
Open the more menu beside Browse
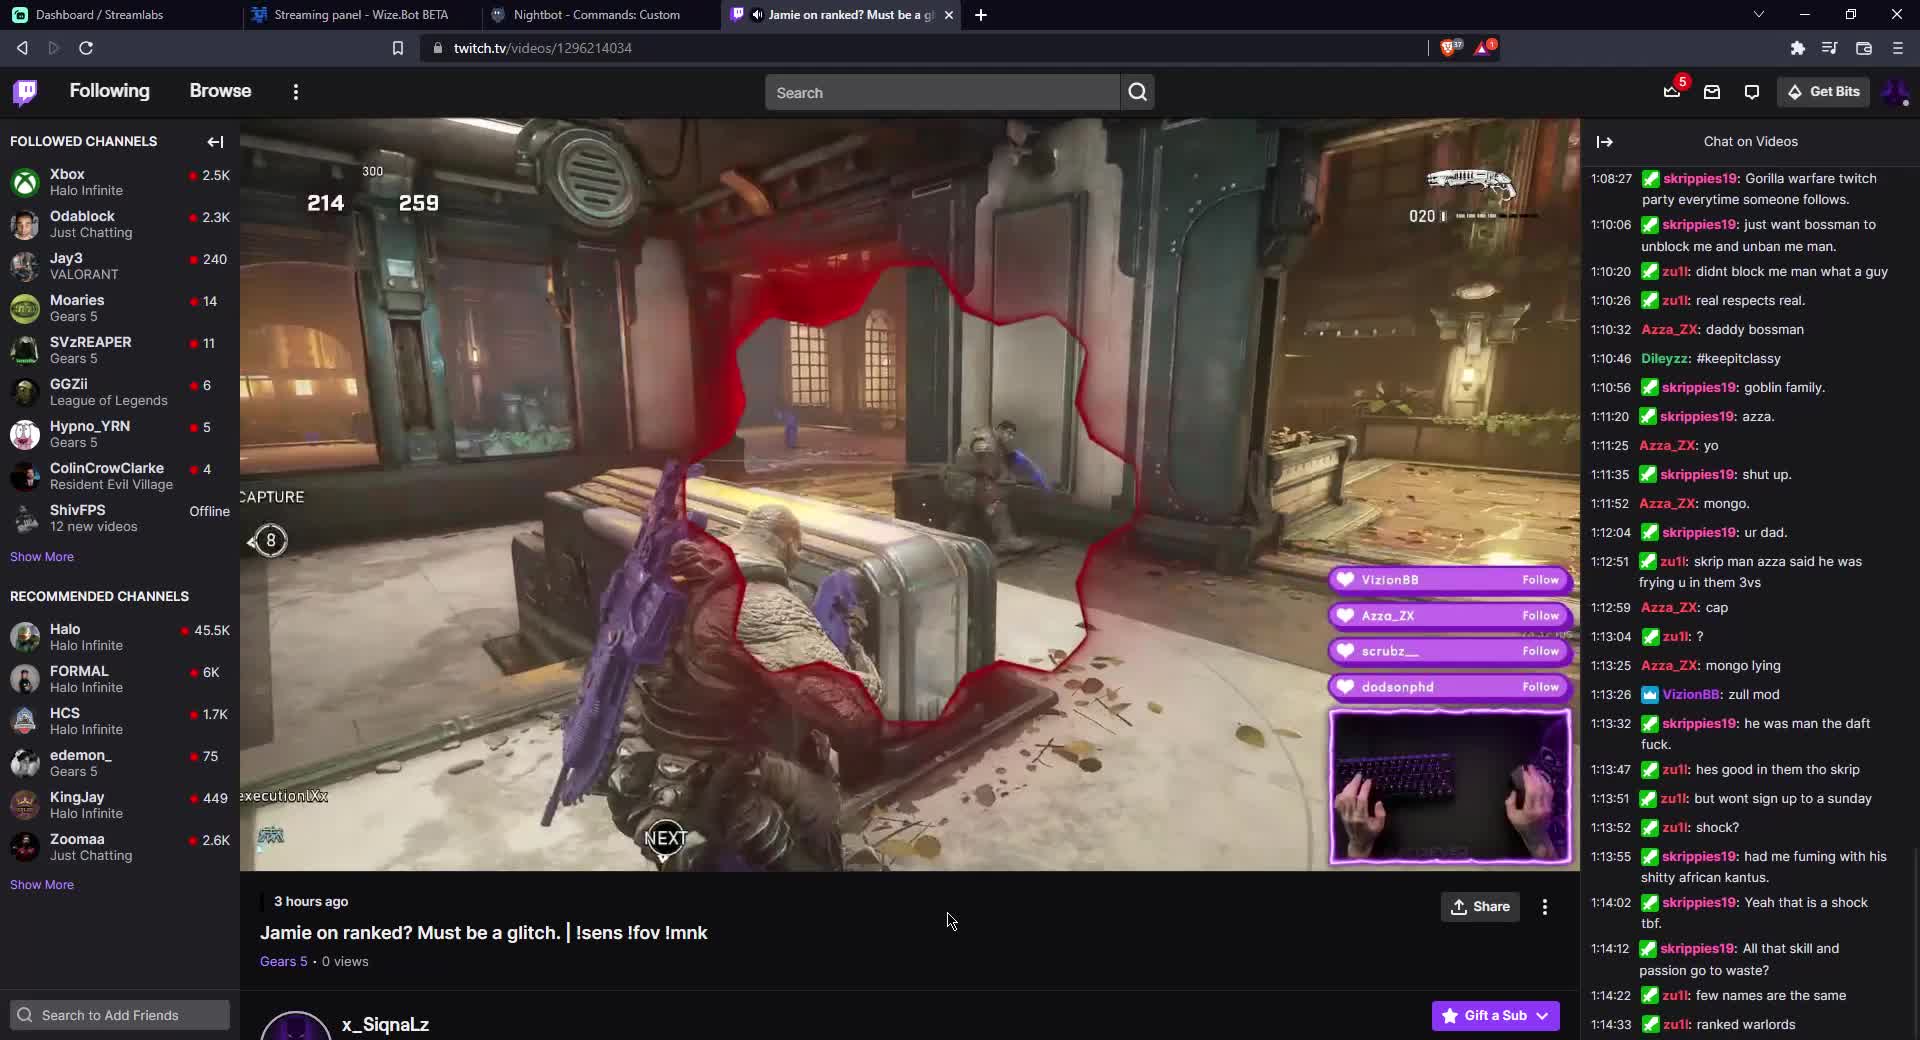click(295, 92)
